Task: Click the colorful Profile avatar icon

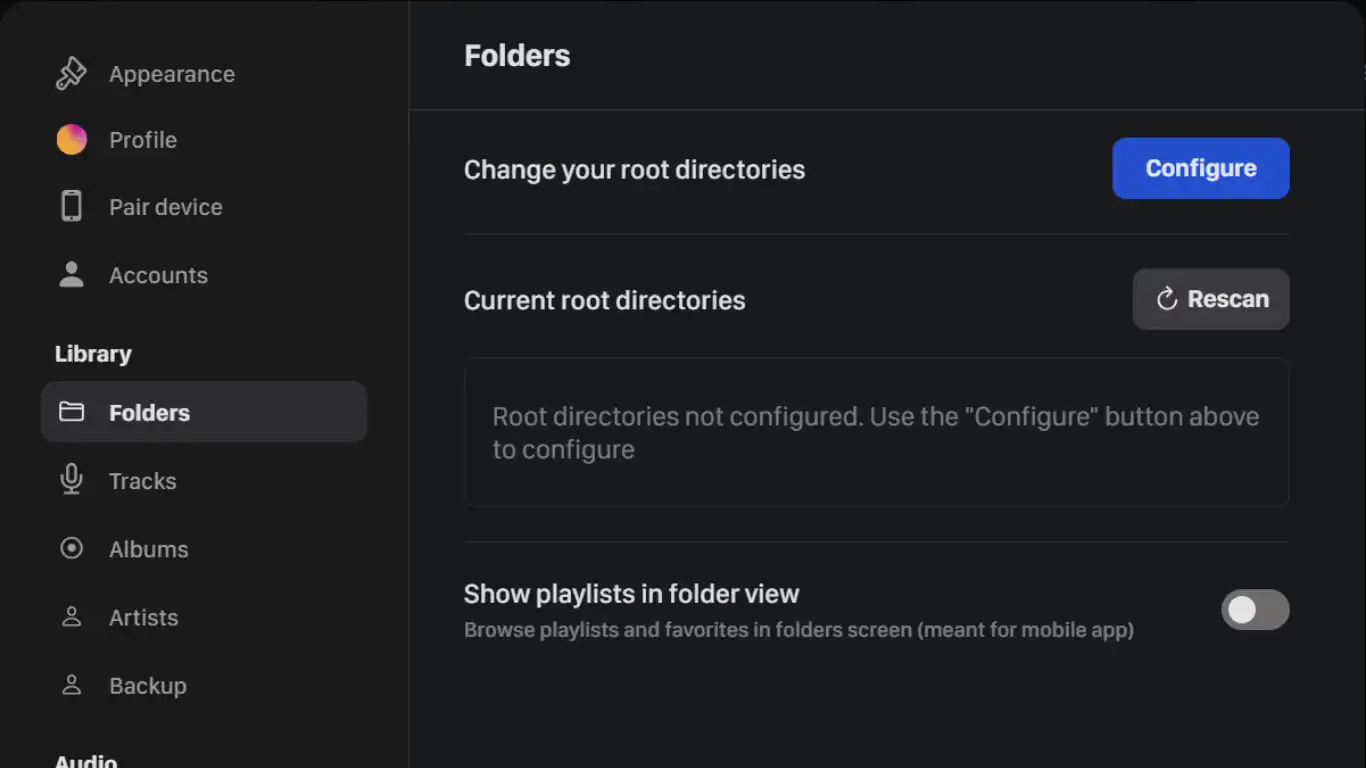Action: point(71,140)
